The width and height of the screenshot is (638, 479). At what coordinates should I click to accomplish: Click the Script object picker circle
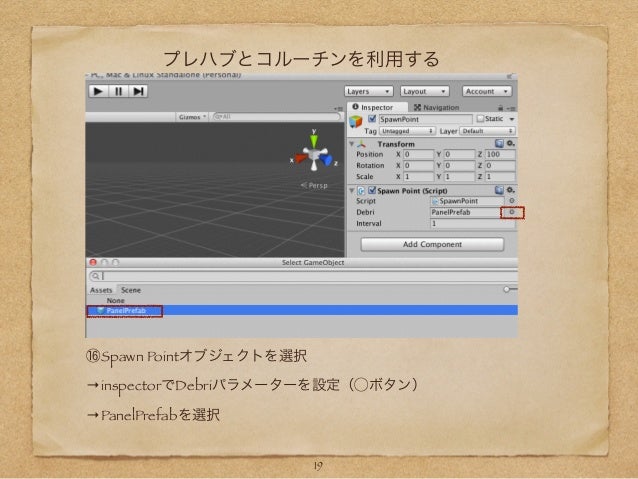coord(511,201)
